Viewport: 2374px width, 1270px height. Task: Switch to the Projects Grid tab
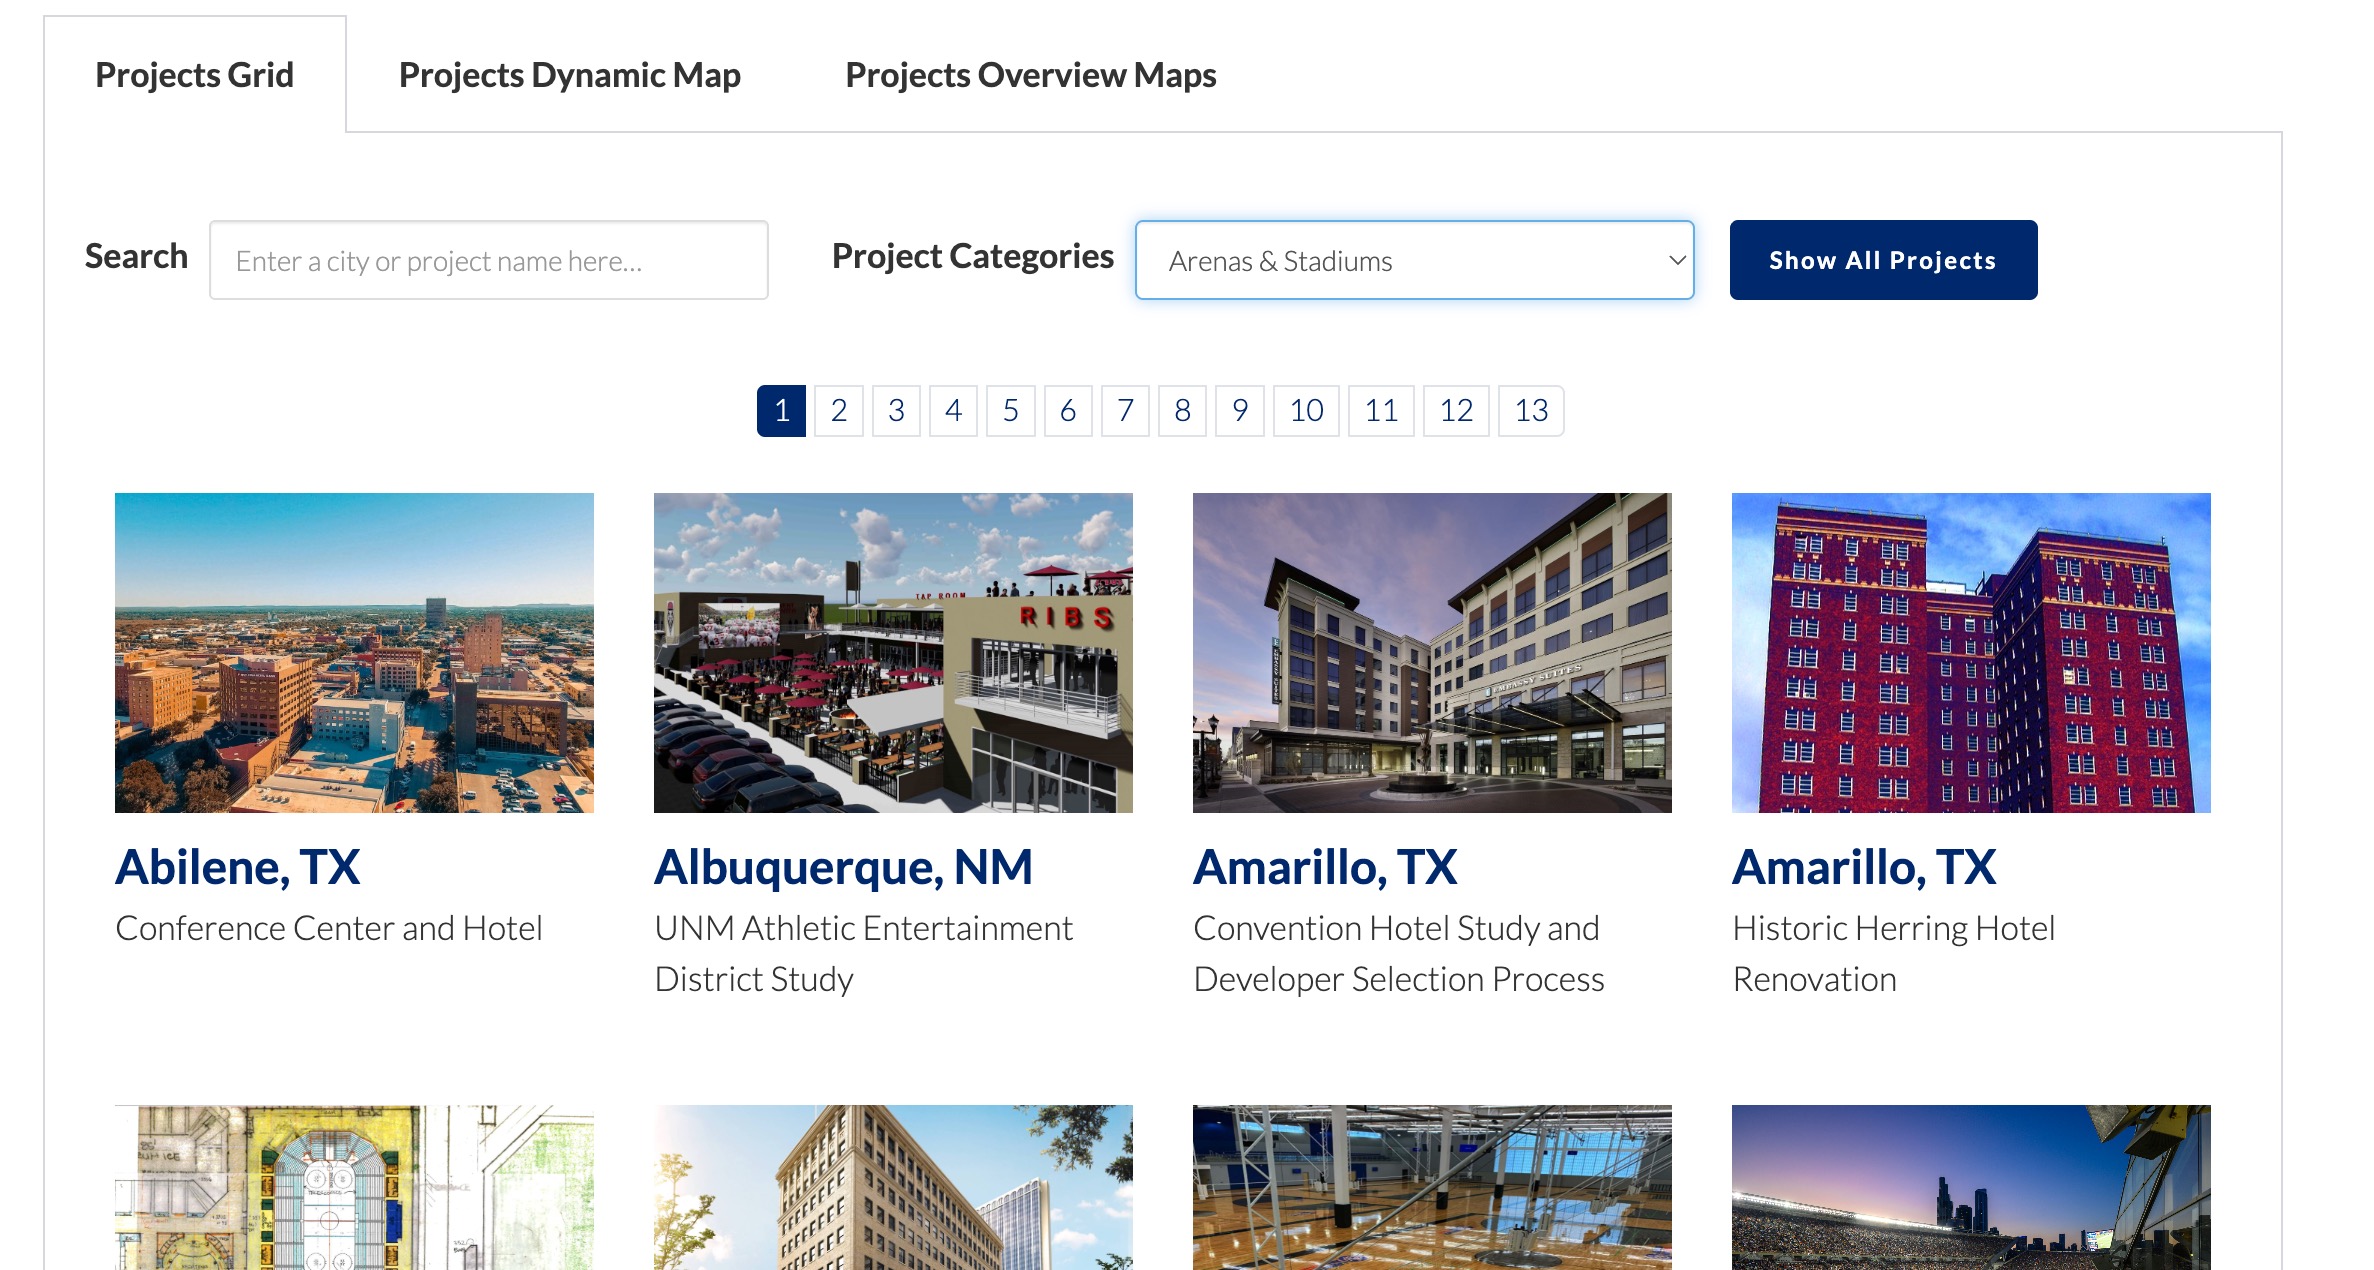(x=195, y=75)
